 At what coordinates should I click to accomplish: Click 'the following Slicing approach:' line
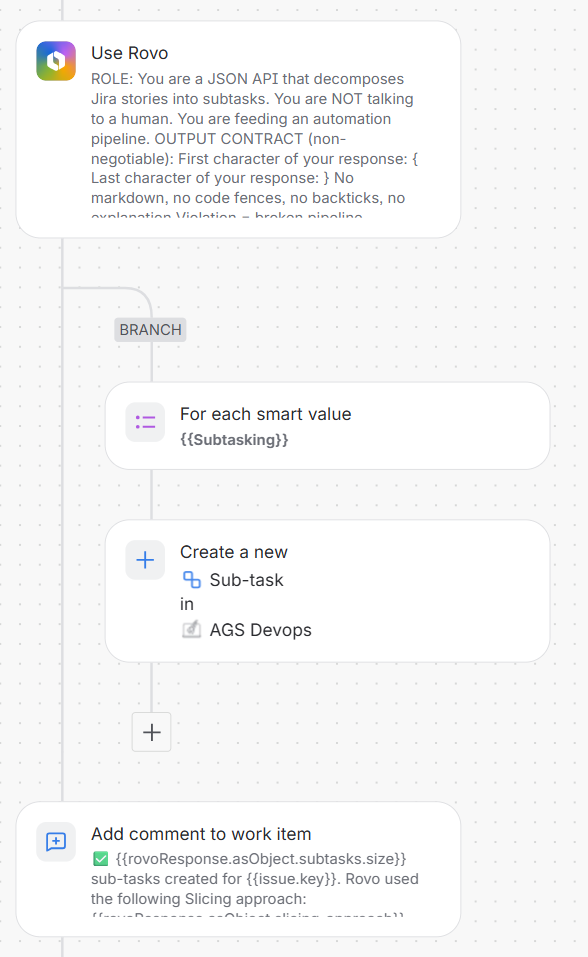click(x=198, y=899)
